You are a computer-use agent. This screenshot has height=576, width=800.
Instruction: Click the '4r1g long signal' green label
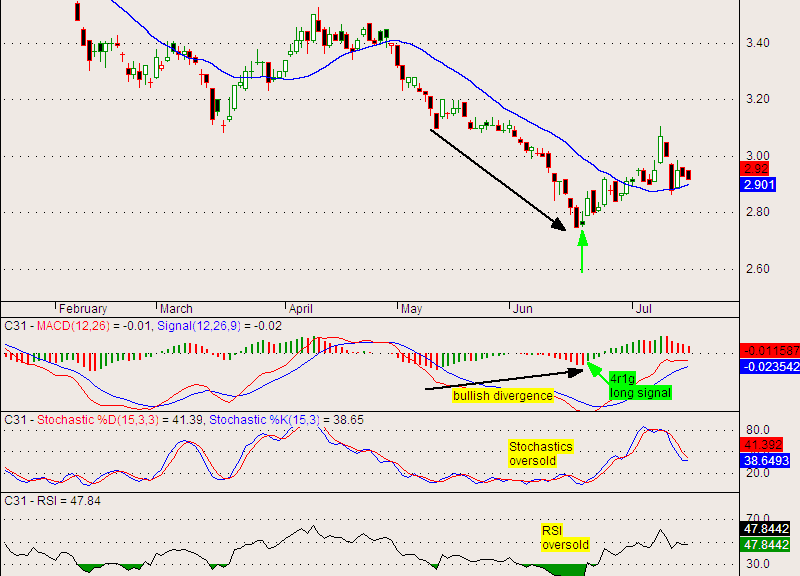click(639, 385)
